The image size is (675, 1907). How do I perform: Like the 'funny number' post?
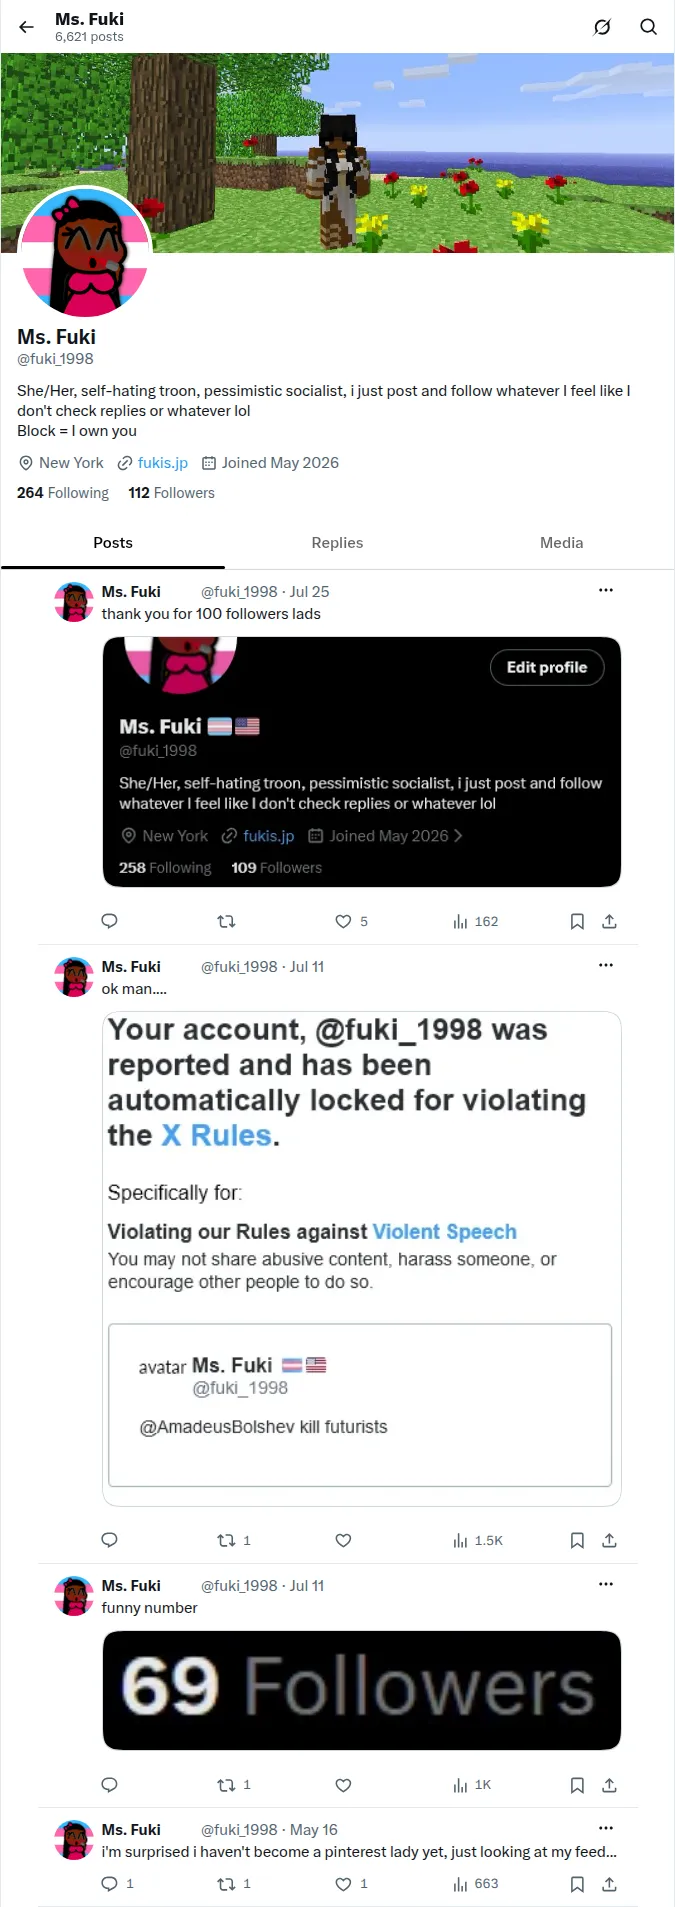(x=343, y=1785)
